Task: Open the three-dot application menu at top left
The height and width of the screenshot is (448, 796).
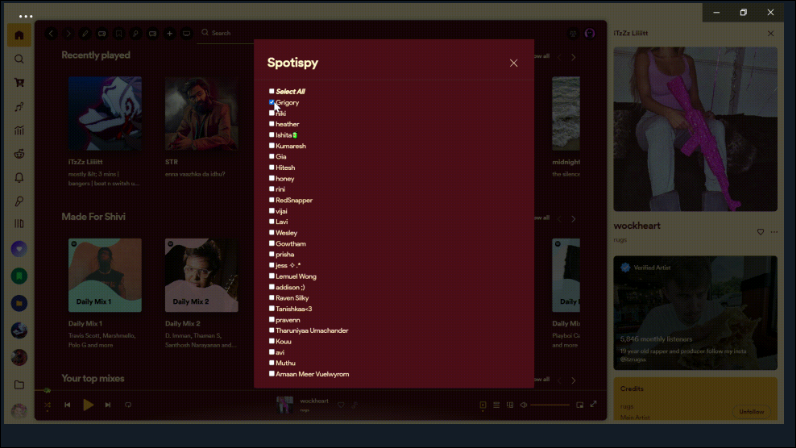Action: pyautogui.click(x=25, y=16)
